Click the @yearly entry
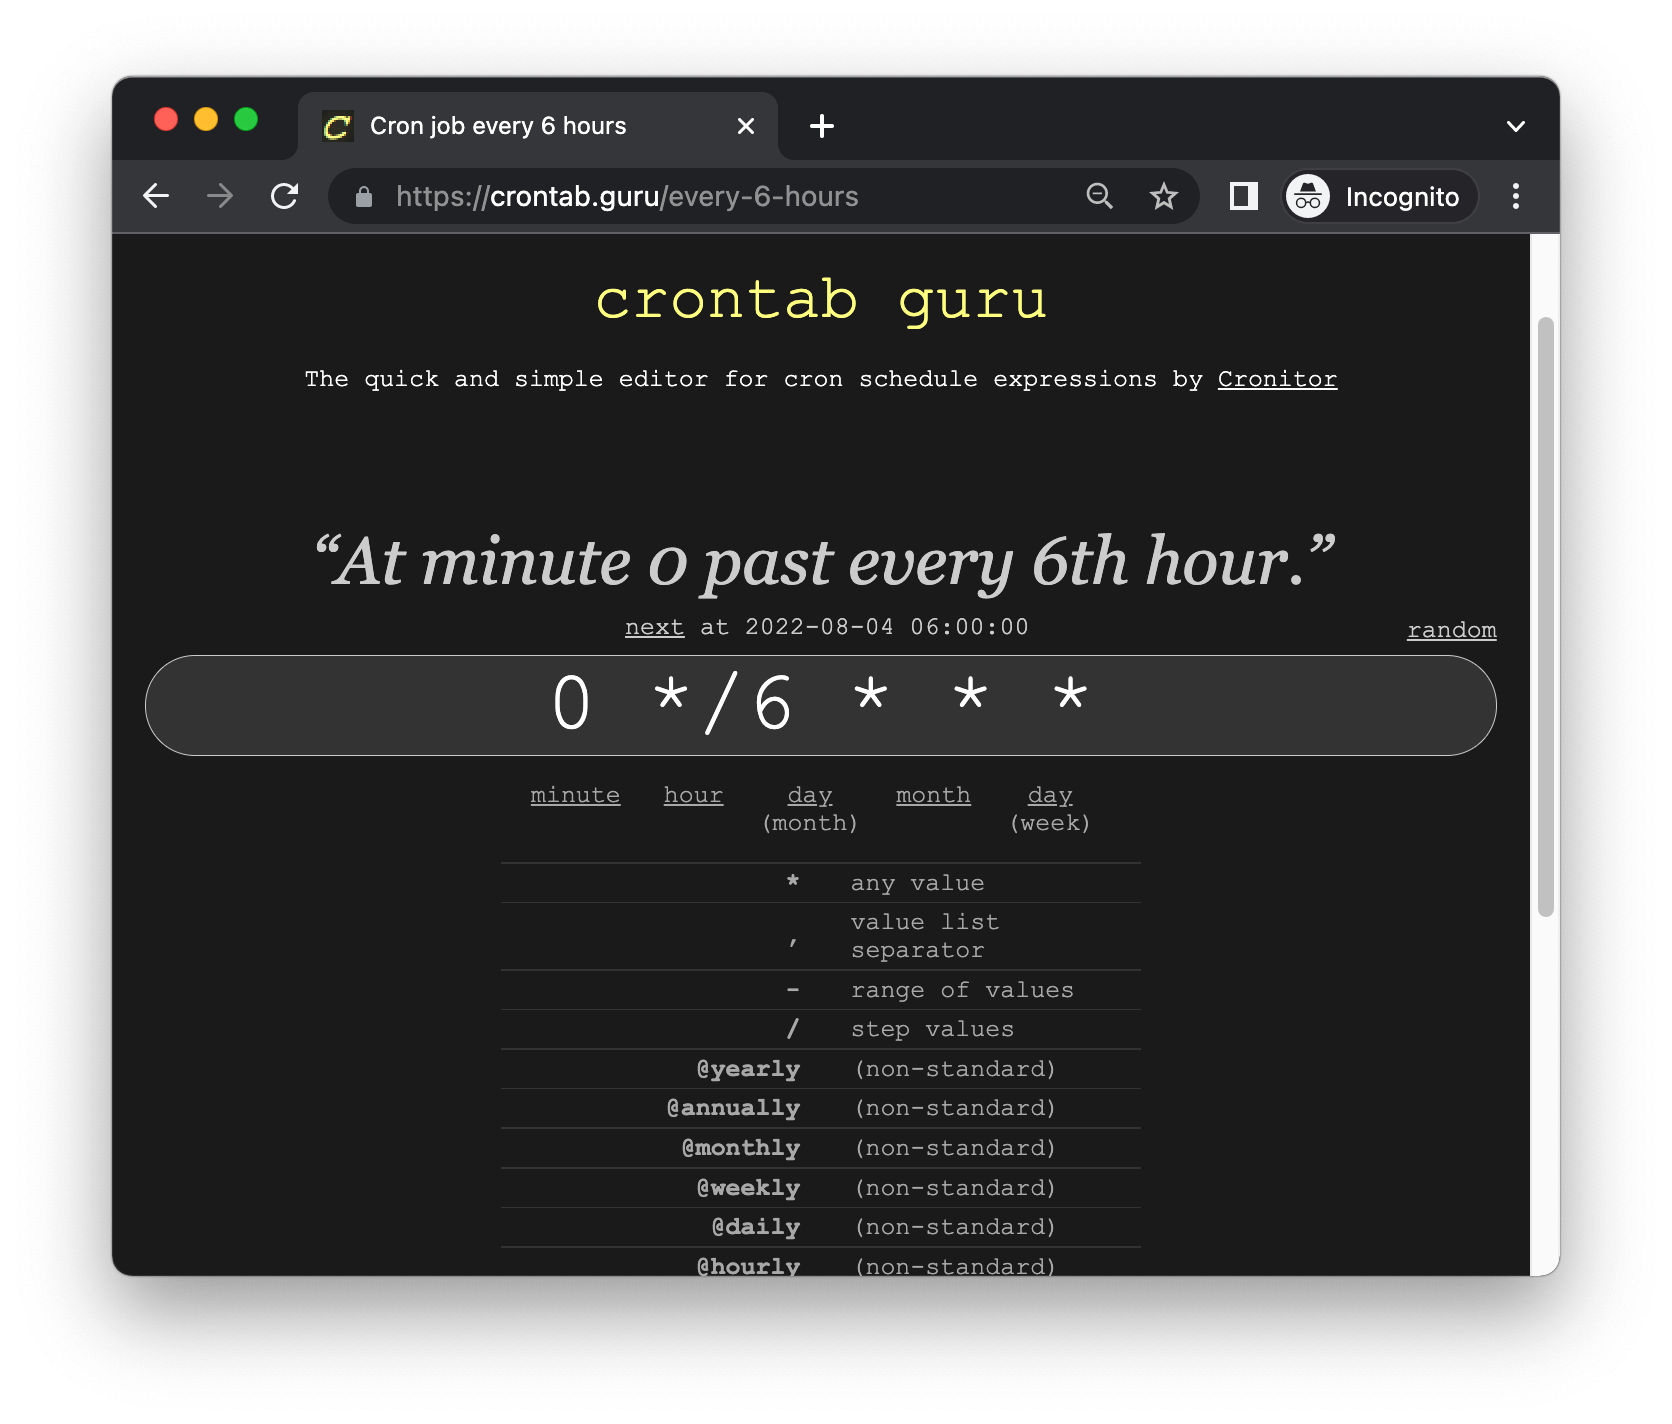Viewport: 1672px width, 1424px height. (x=748, y=1069)
